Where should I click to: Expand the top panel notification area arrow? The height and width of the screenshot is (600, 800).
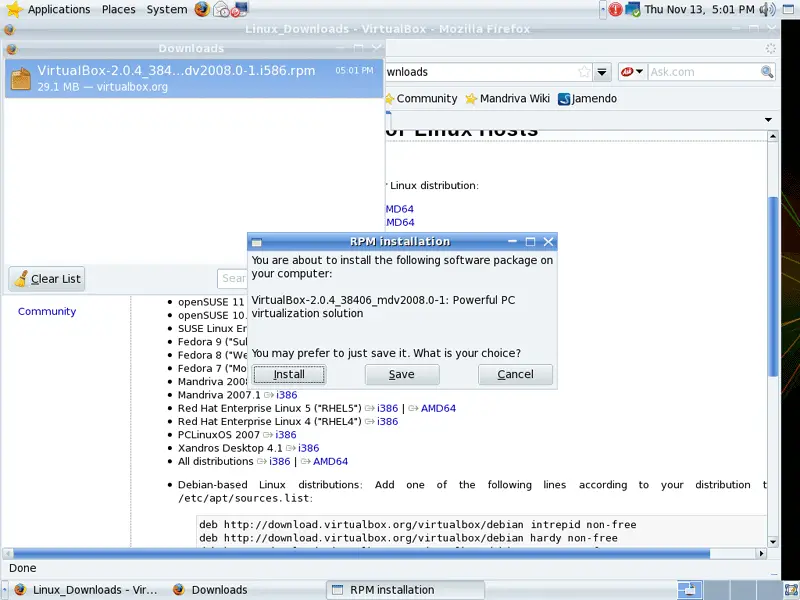(x=603, y=9)
